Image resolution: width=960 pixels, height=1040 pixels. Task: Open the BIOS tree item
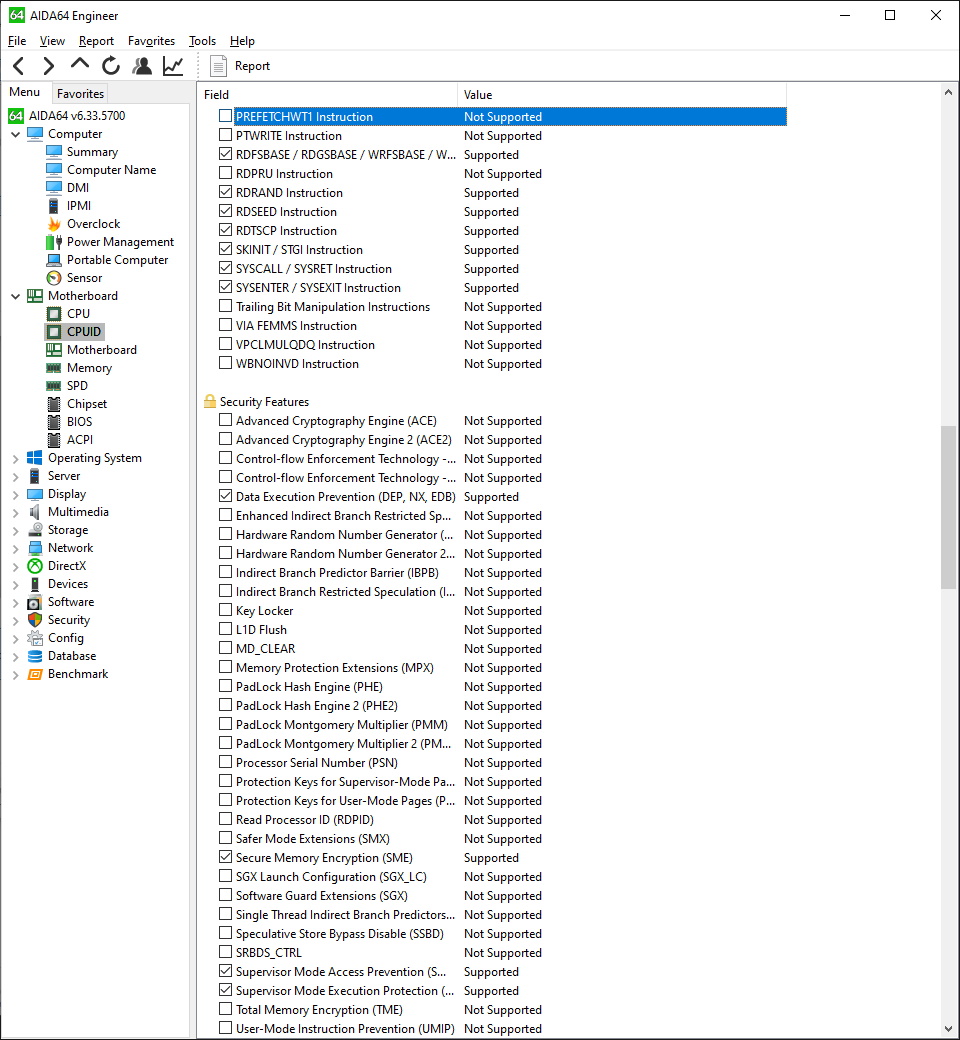[x=80, y=421]
